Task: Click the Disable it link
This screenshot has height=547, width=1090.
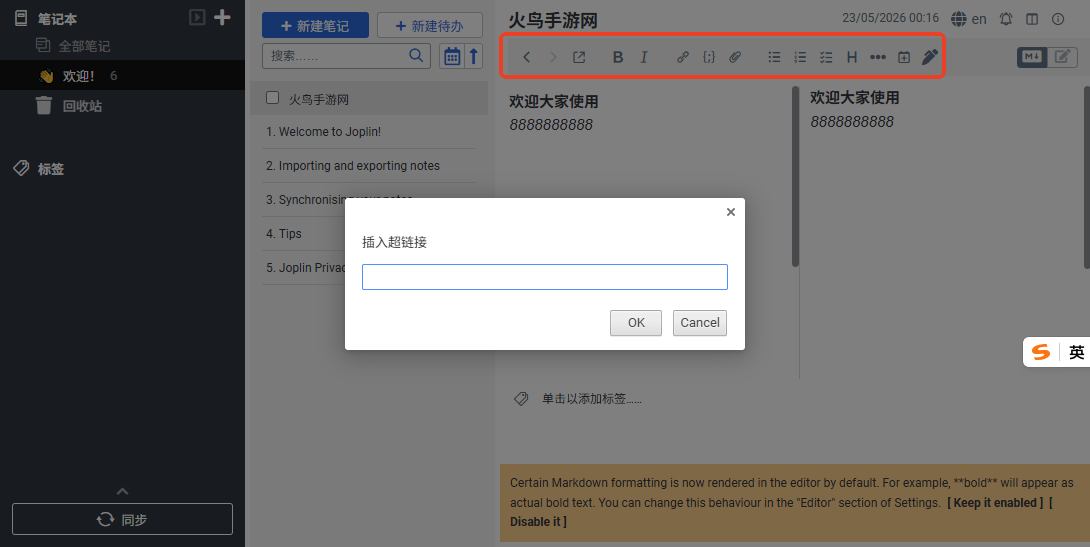Action: point(538,521)
